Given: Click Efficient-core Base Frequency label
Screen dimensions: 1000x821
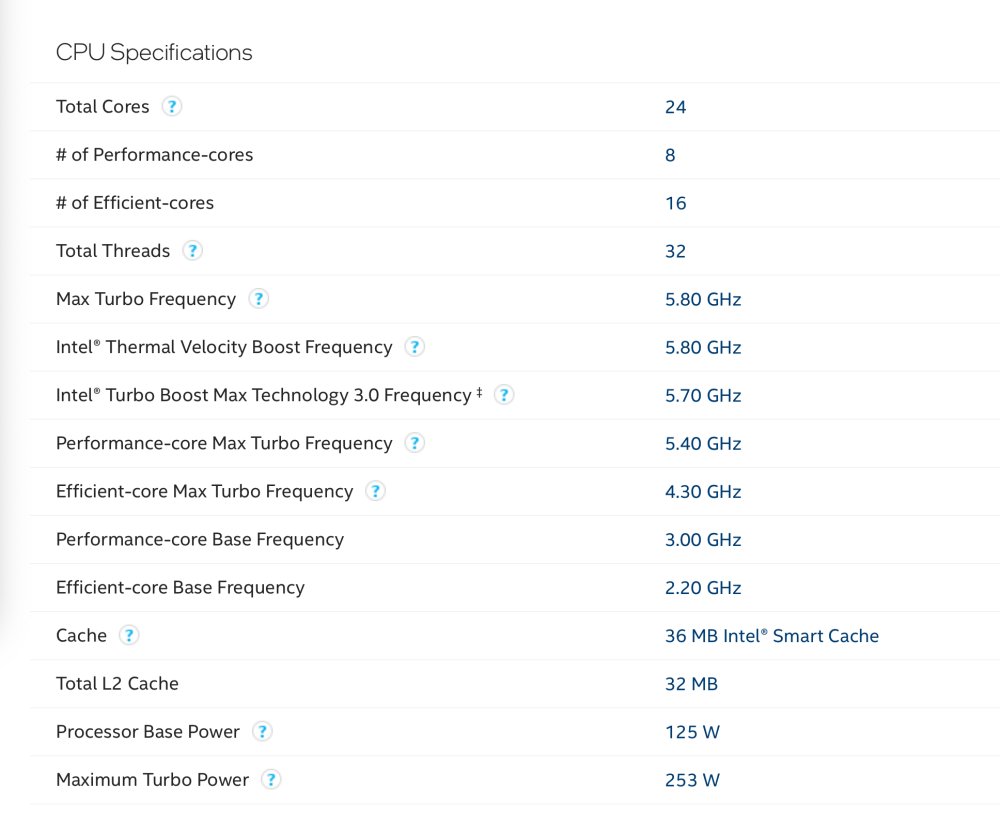Looking at the screenshot, I should click(x=180, y=587).
